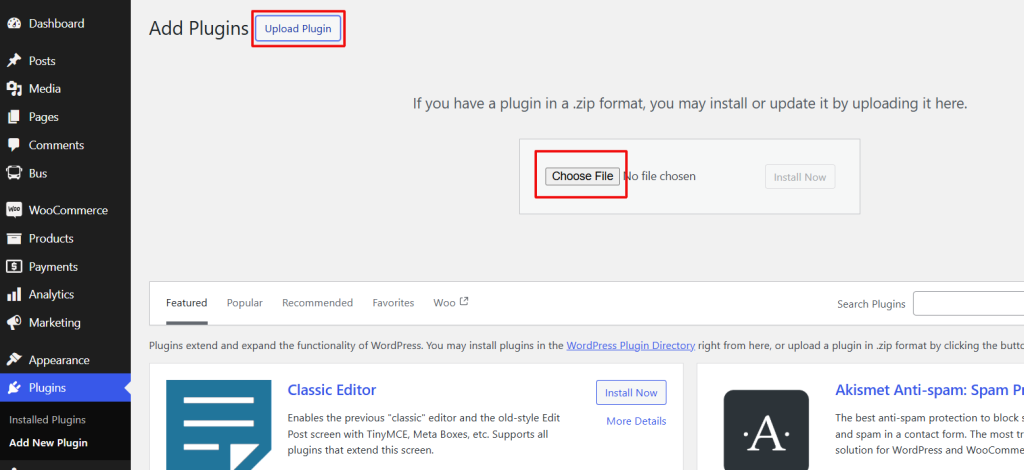Click the Upload Plugin button
Image resolution: width=1024 pixels, height=470 pixels.
298,29
